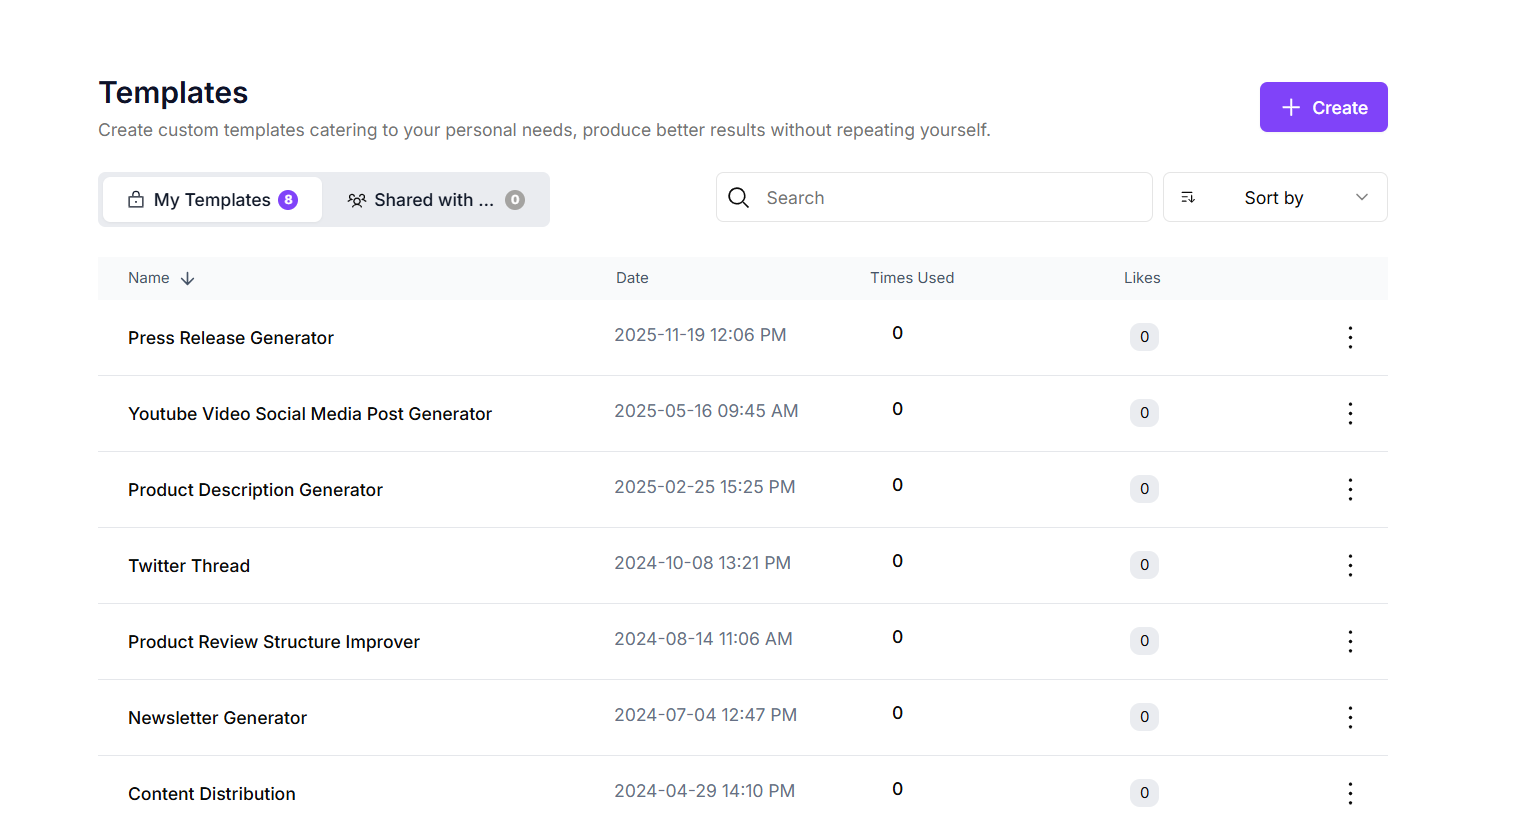Open the Product Review Structure Improver template
The height and width of the screenshot is (830, 1513).
[274, 641]
